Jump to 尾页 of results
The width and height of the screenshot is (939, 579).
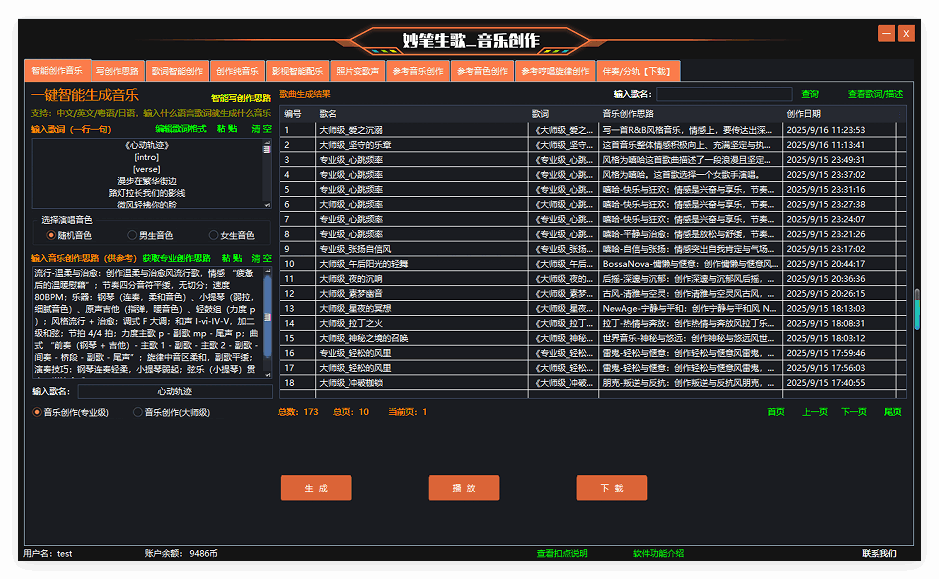click(892, 411)
